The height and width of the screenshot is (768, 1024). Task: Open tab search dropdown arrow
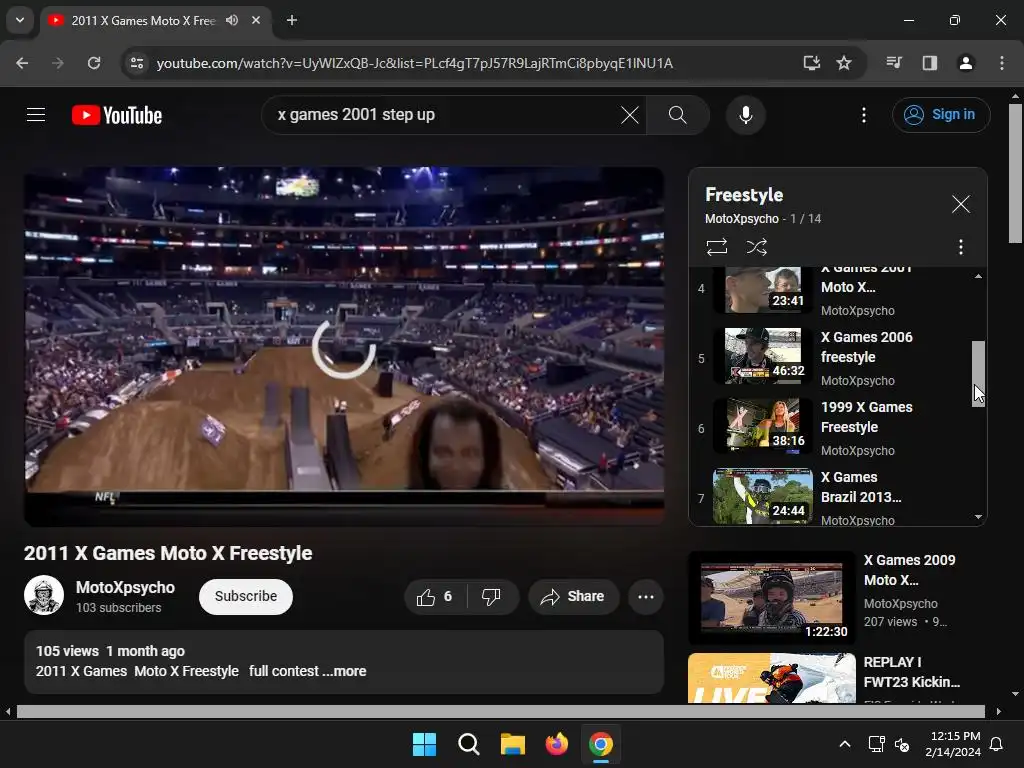point(20,20)
